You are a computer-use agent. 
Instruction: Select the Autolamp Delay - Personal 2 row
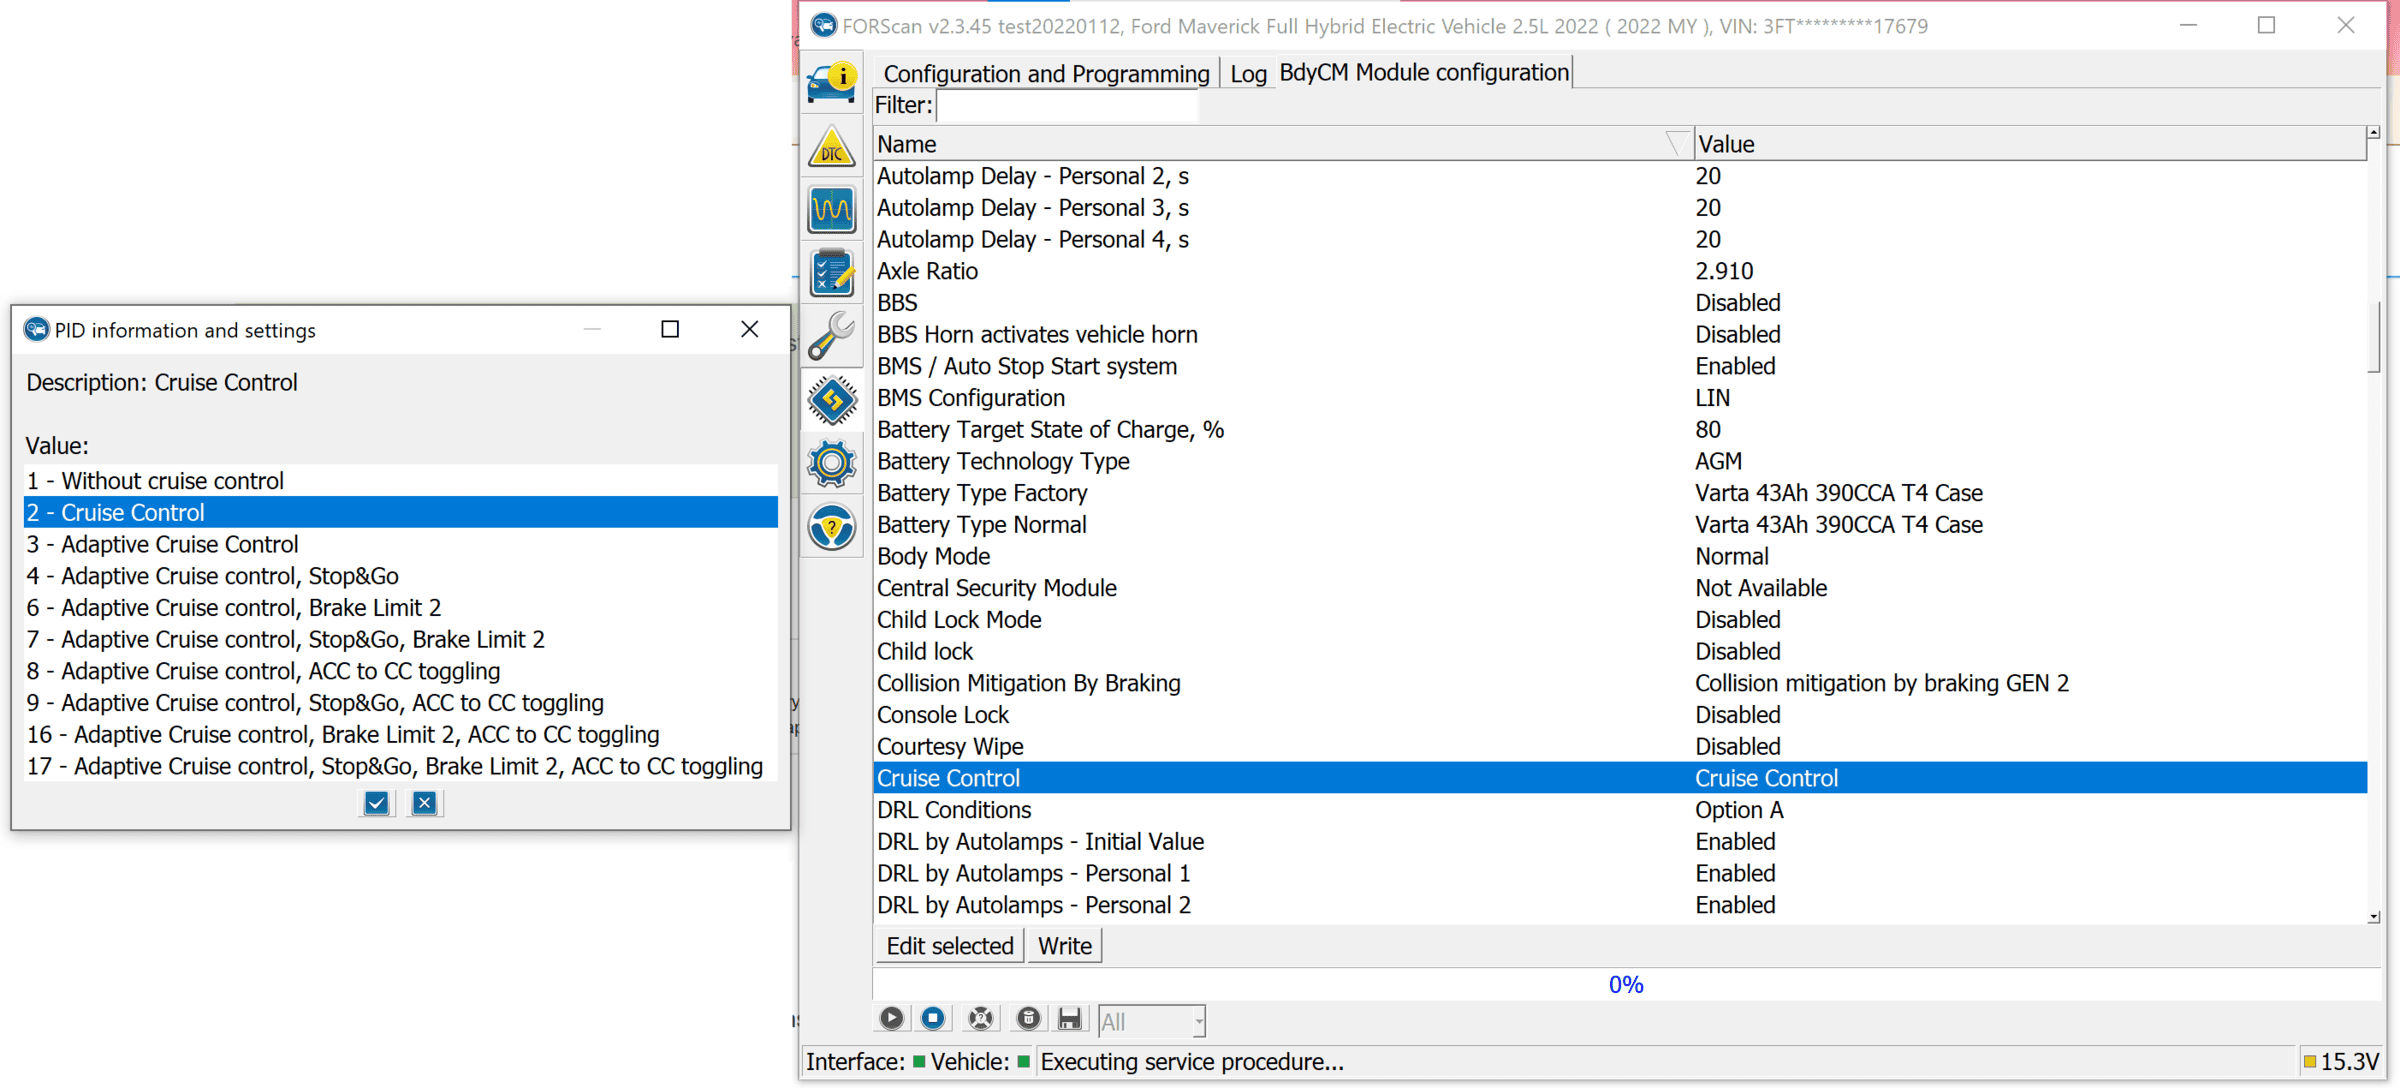1620,176
